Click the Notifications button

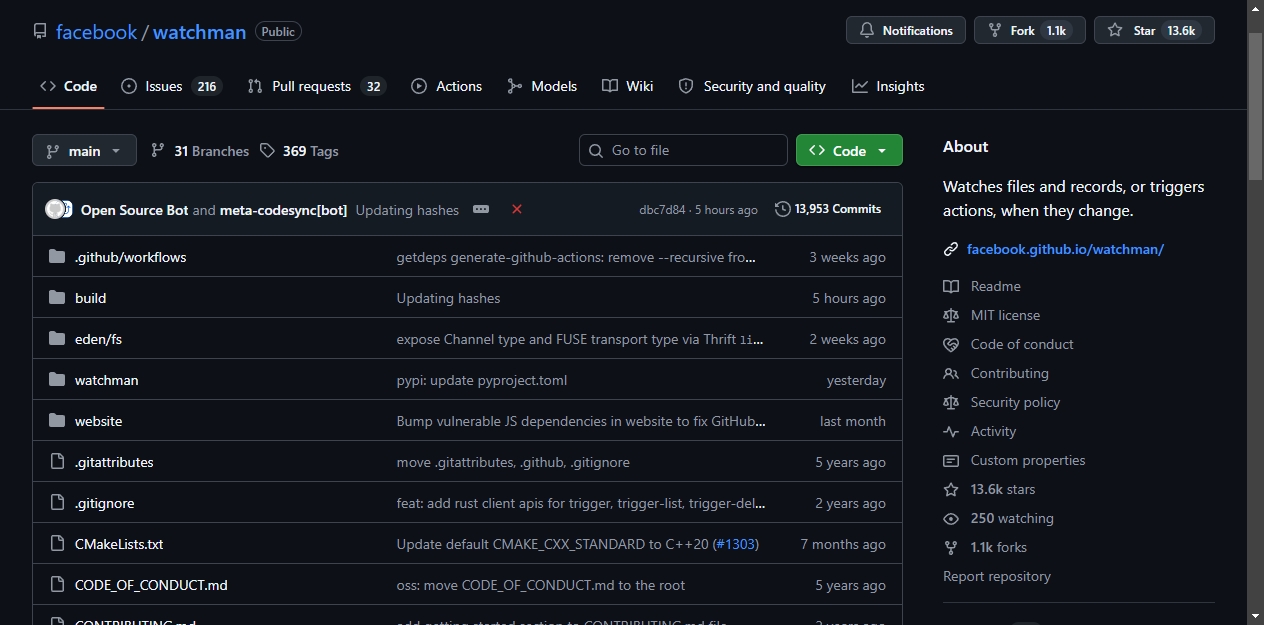[906, 31]
